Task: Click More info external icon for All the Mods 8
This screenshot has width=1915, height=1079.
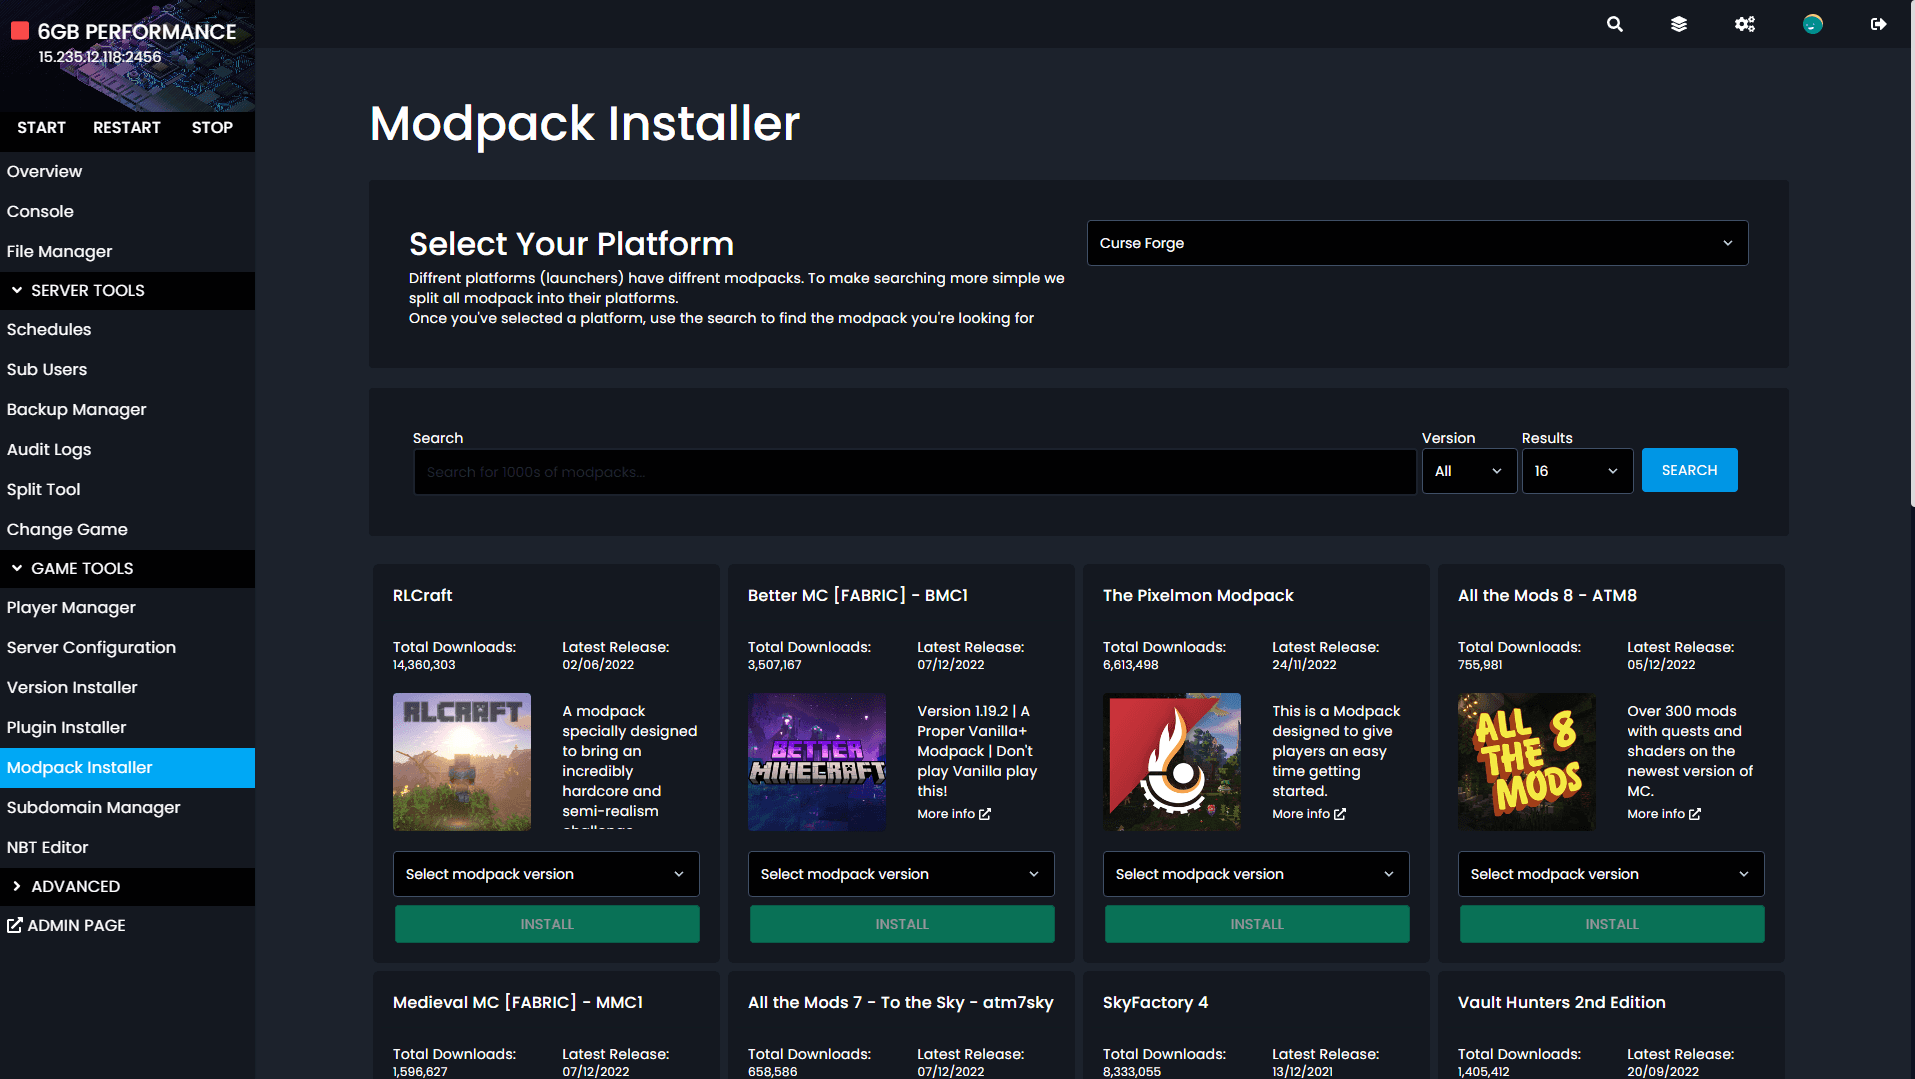Action: click(x=1695, y=814)
